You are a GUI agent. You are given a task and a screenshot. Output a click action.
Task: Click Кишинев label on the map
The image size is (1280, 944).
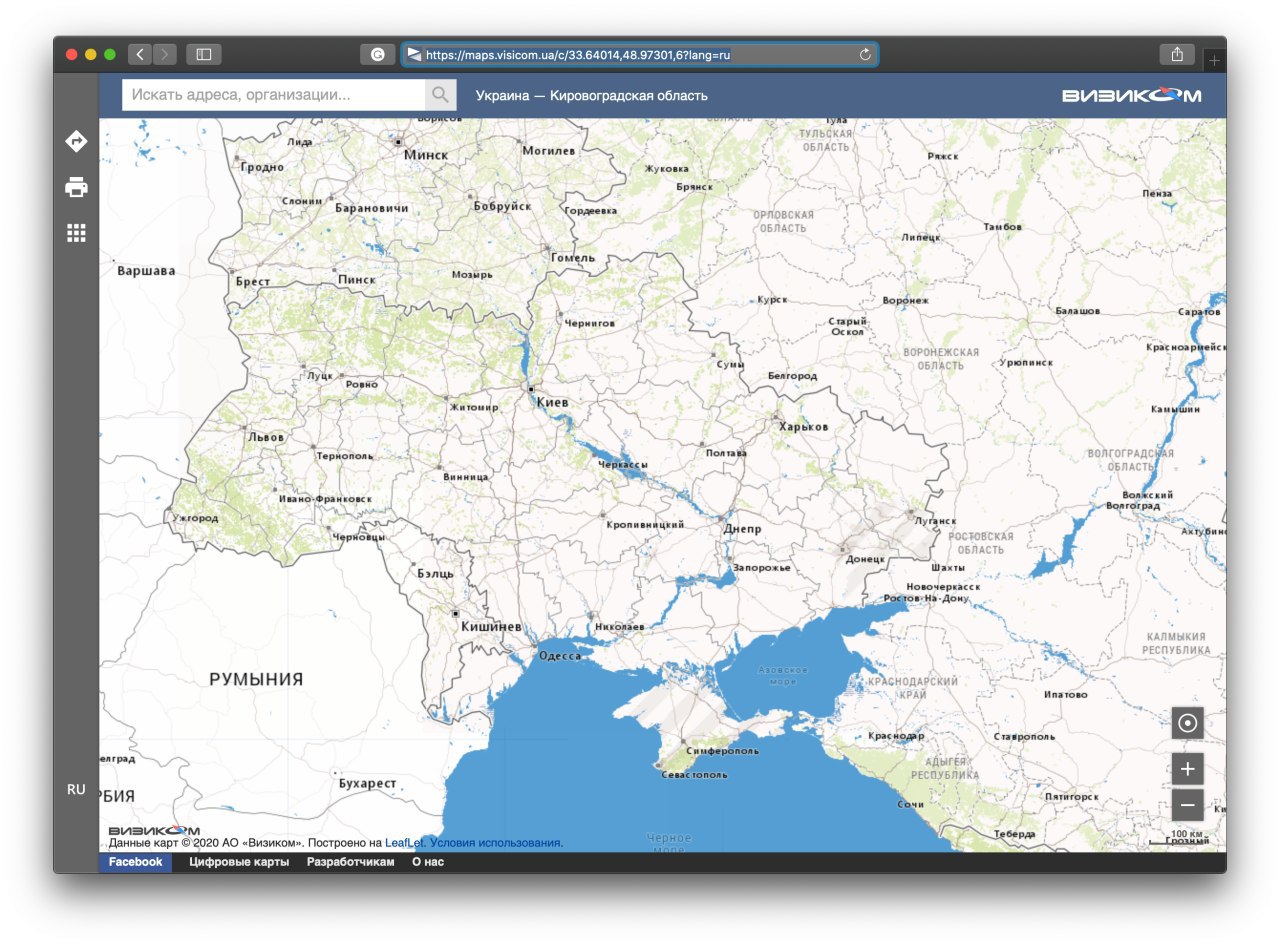(491, 626)
